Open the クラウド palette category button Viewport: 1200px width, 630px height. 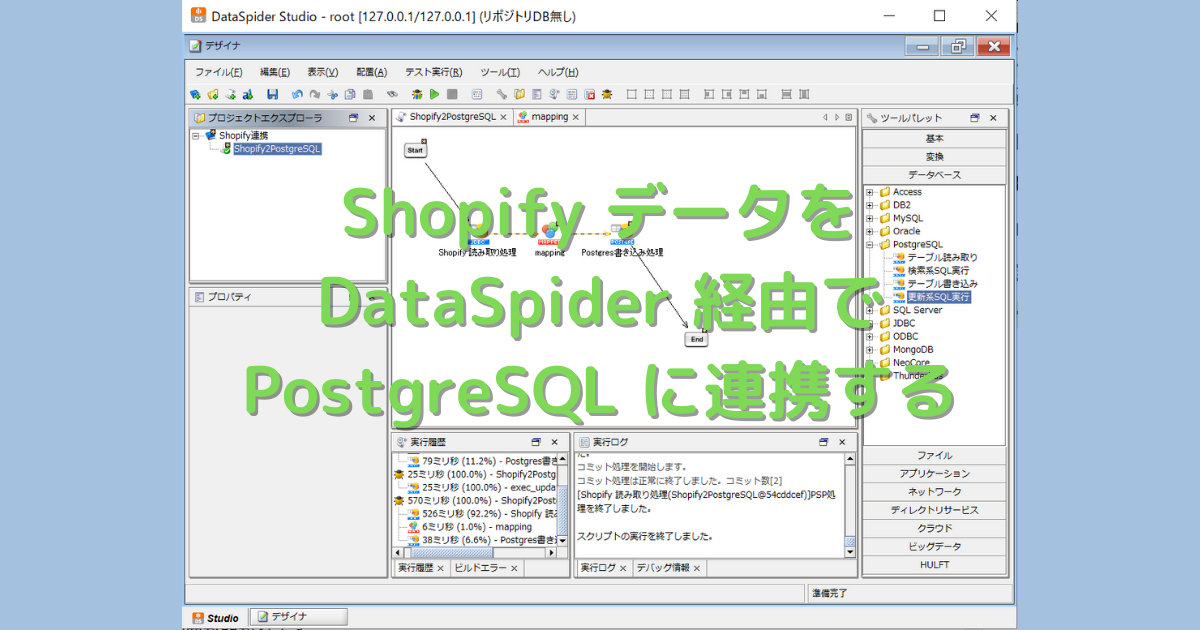pos(935,528)
